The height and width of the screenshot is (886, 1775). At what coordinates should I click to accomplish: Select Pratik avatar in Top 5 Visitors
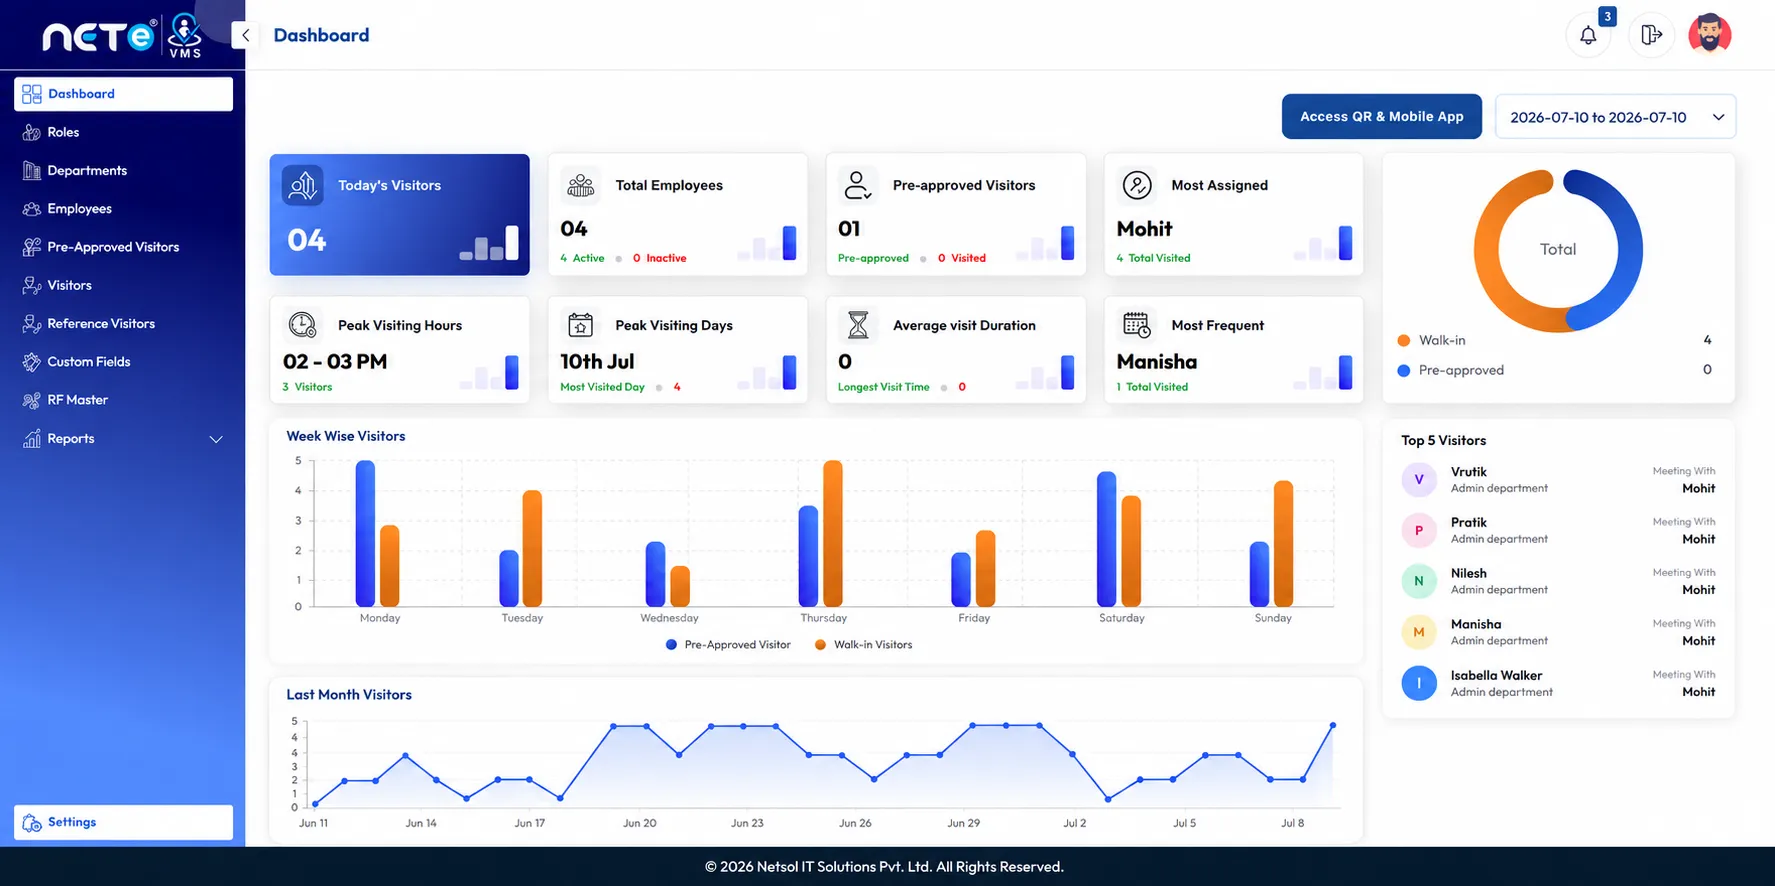[x=1418, y=531]
